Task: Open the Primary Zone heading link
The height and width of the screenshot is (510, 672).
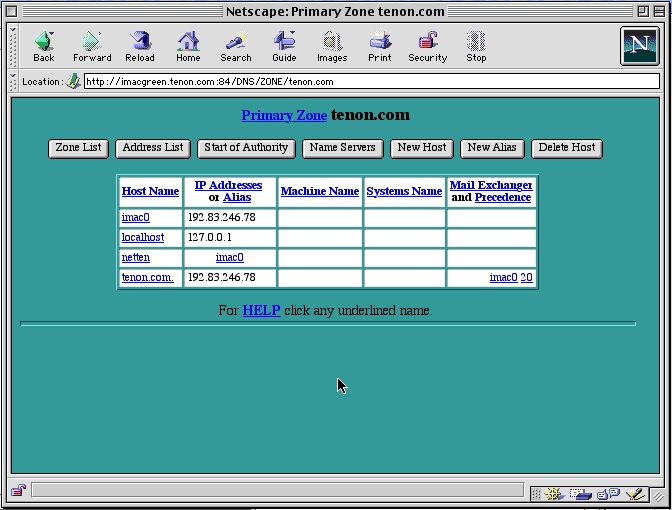Action: click(x=284, y=115)
